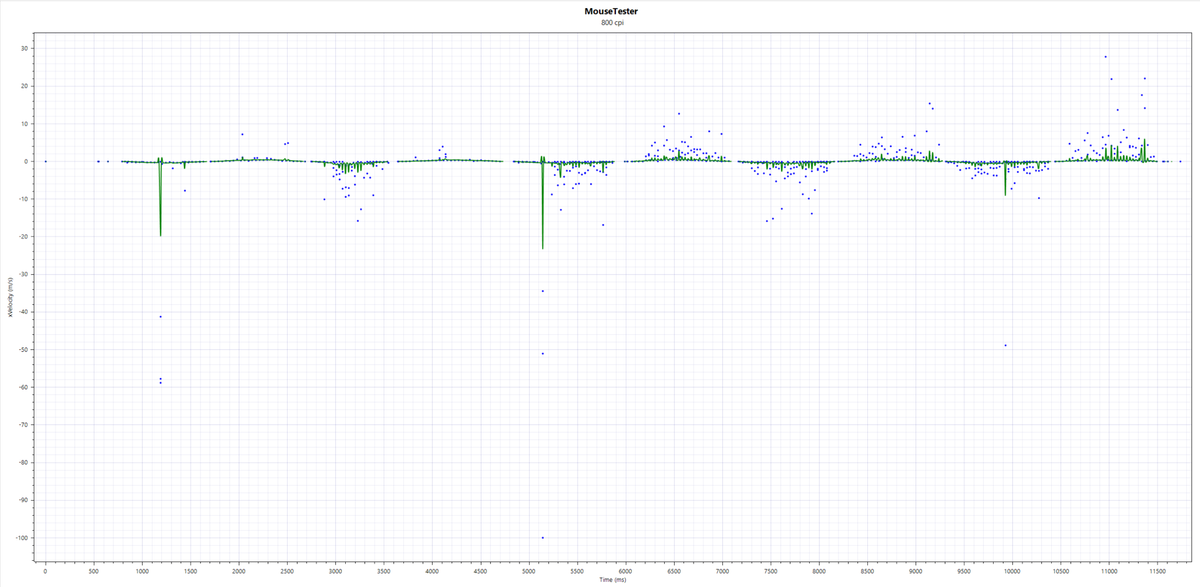Click the 2000 tick on the time axis

[239, 570]
